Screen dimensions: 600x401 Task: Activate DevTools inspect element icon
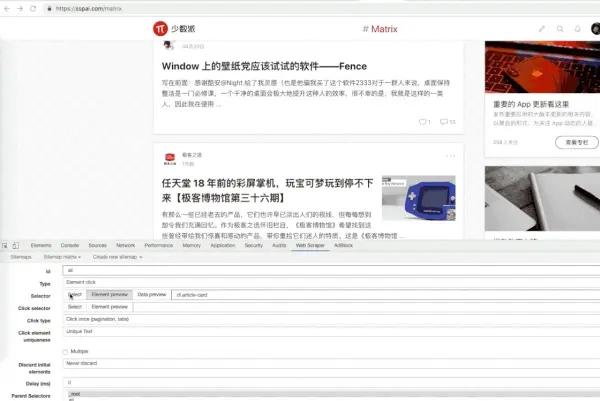point(5,245)
